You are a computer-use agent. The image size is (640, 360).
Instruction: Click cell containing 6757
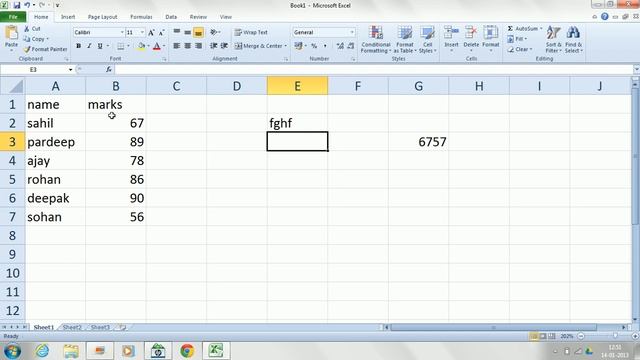coord(418,142)
